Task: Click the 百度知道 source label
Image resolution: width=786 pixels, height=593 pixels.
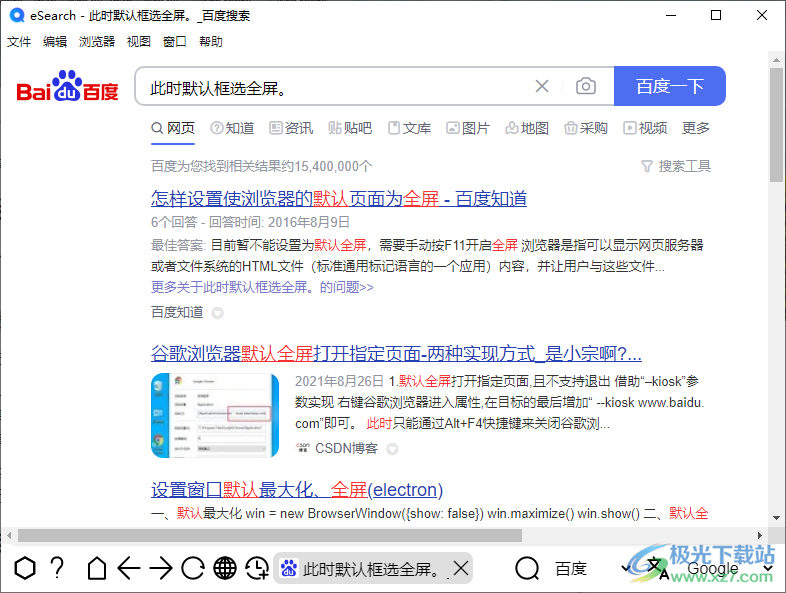Action: coord(177,312)
